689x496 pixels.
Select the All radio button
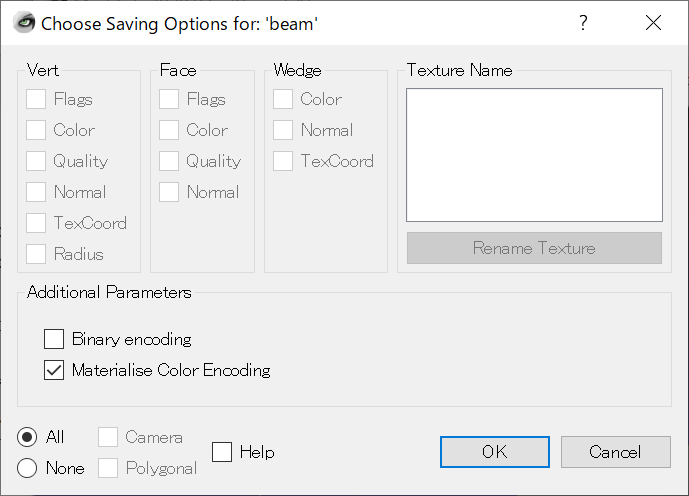tap(28, 437)
